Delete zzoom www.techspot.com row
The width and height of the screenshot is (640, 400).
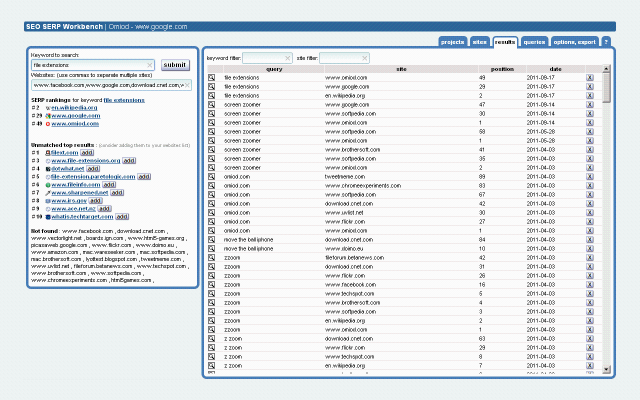click(x=590, y=293)
